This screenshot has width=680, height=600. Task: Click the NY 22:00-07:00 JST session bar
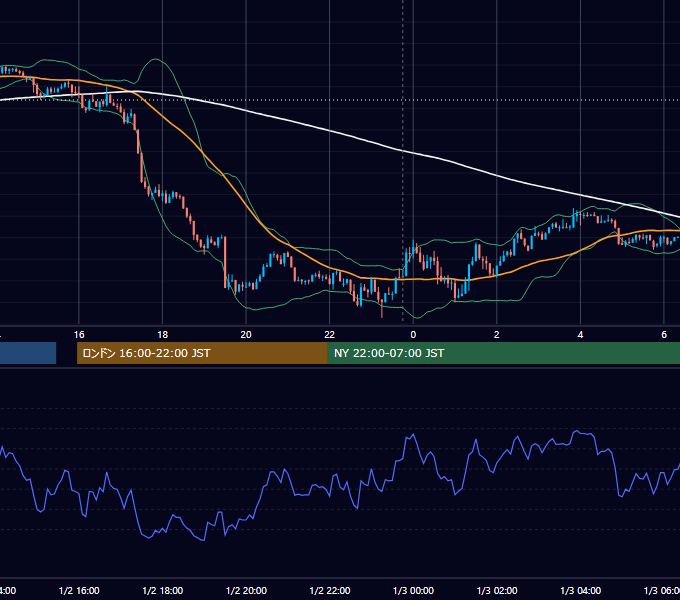[x=503, y=353]
